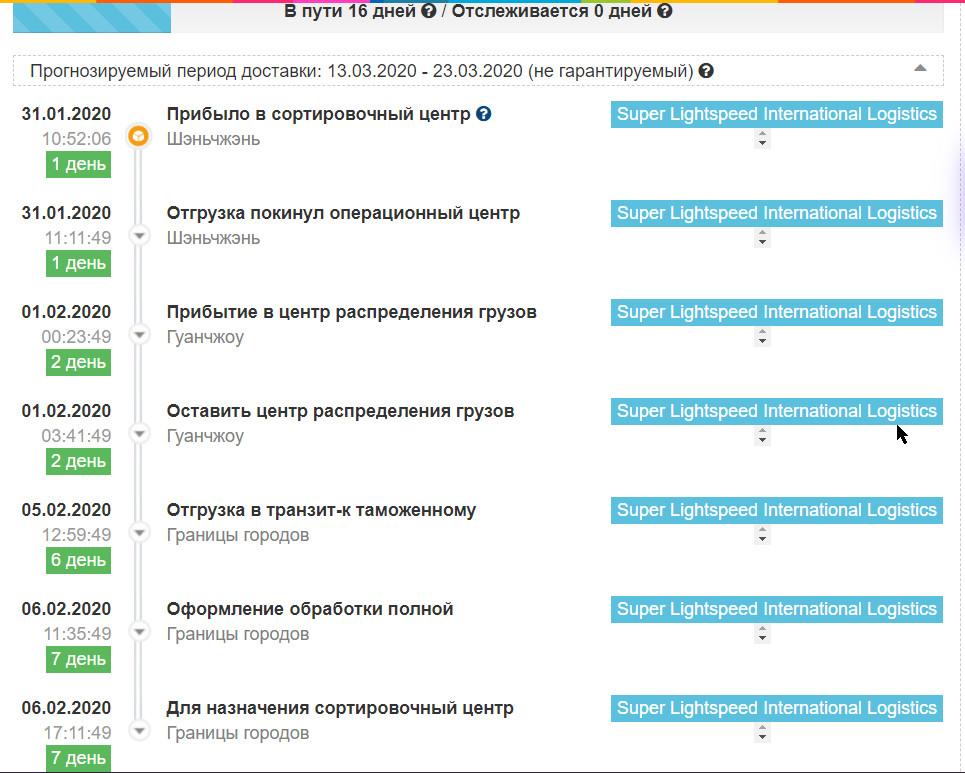Toggle stepper under carrier at 00:23:49 row
This screenshot has width=965, height=773.
pos(763,337)
